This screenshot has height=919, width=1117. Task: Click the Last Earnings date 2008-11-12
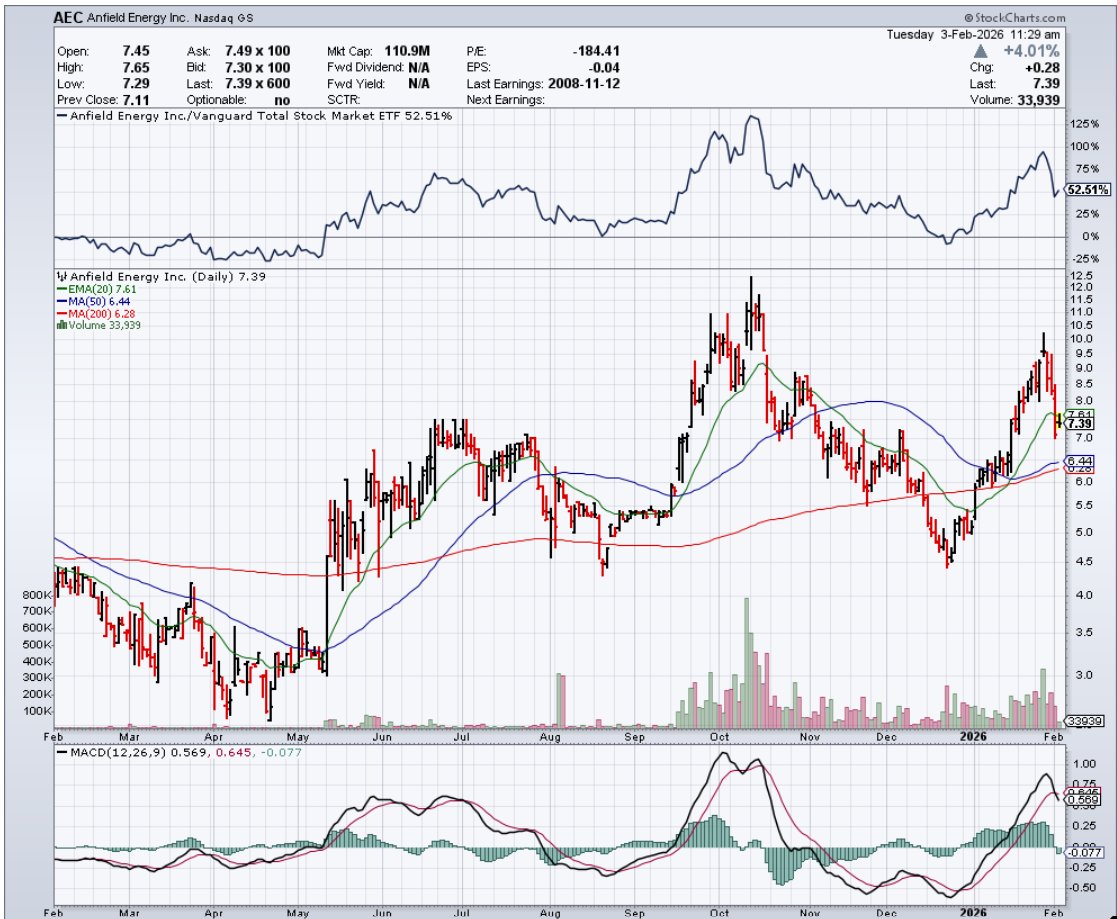pos(583,83)
